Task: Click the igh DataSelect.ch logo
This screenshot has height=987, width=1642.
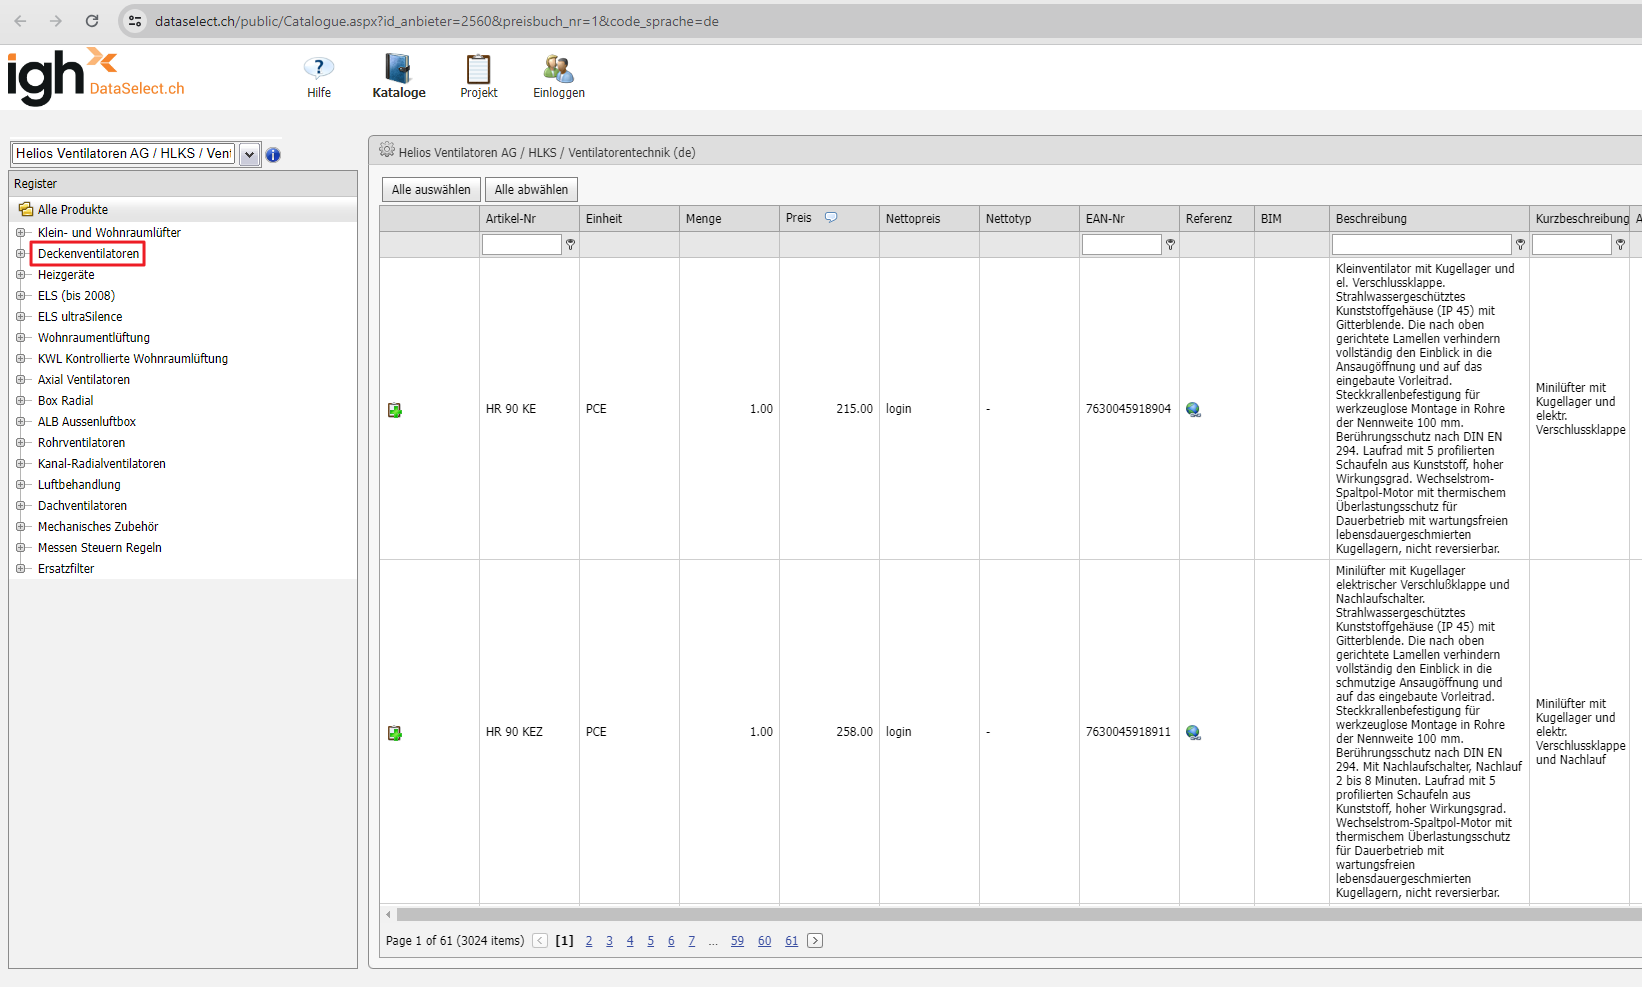Action: (96, 76)
